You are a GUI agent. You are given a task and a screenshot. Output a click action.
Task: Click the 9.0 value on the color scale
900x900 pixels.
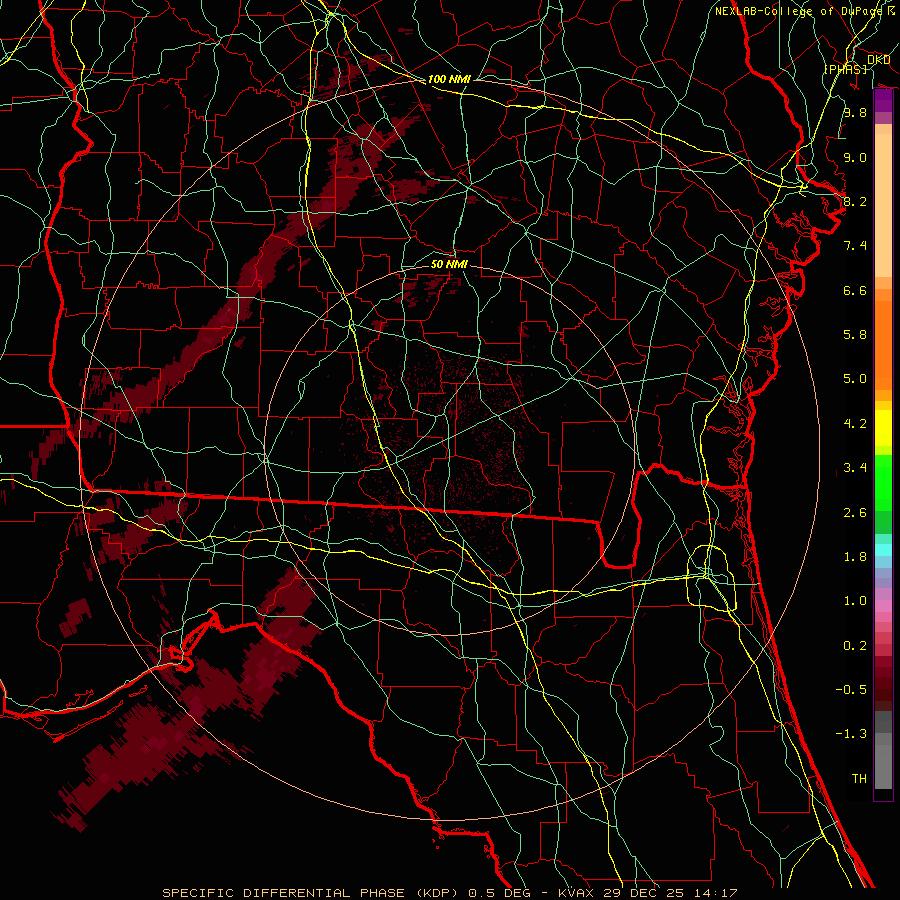click(x=855, y=157)
